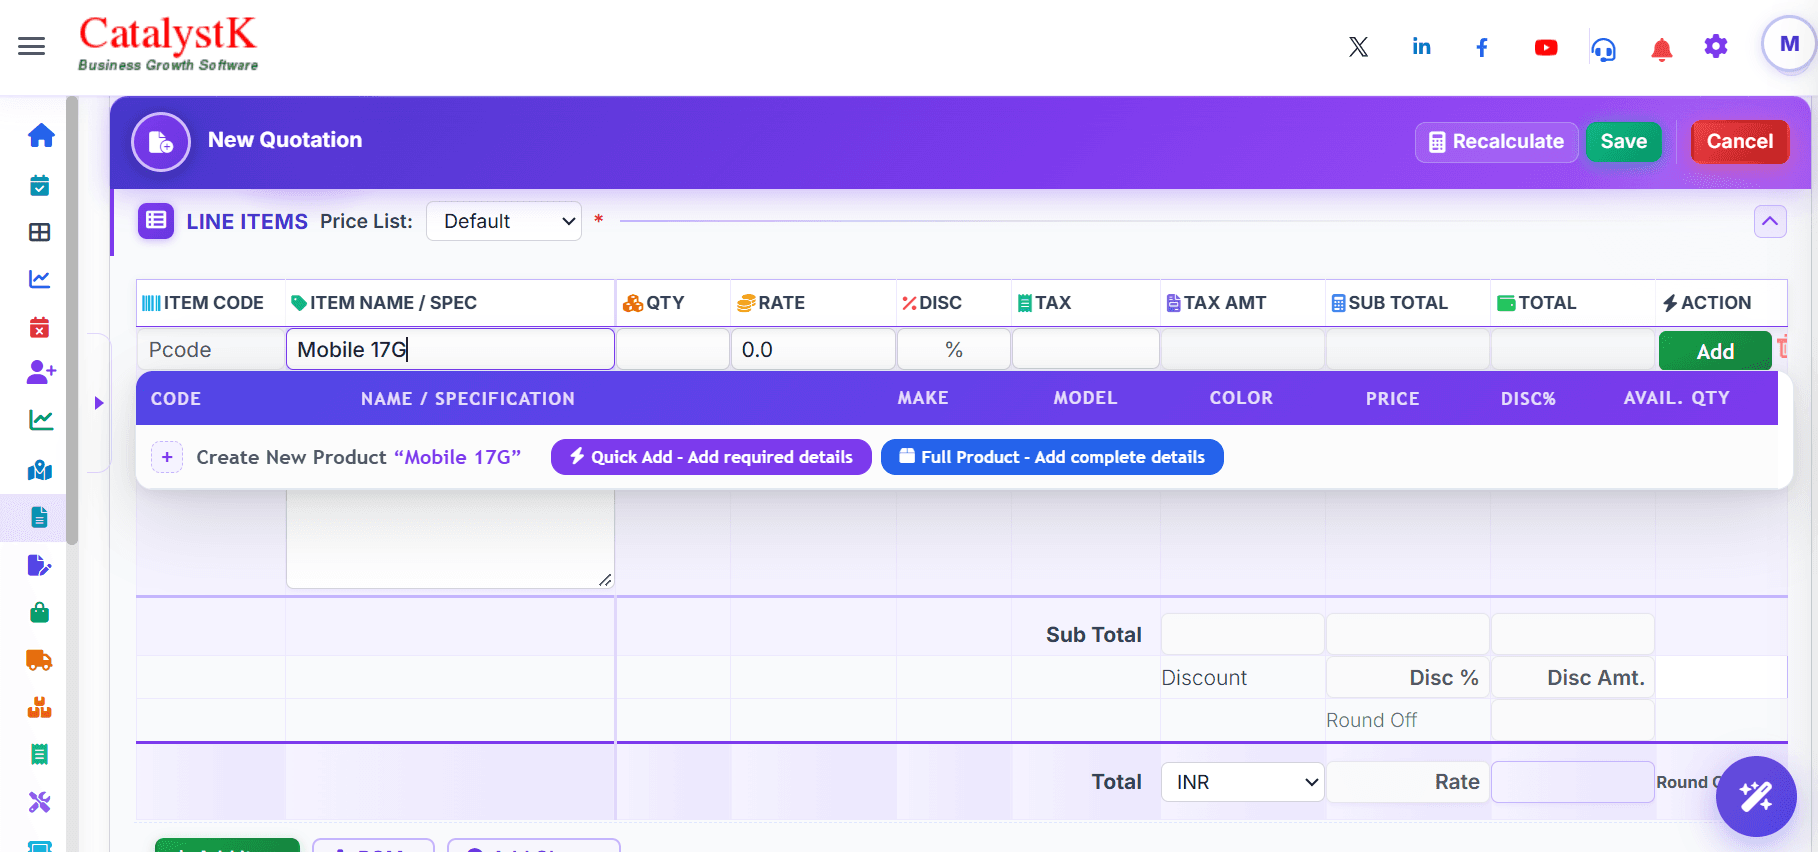Screen dimensions: 1818x852
Task: Click the Rate field showing 0.0
Action: pos(813,350)
